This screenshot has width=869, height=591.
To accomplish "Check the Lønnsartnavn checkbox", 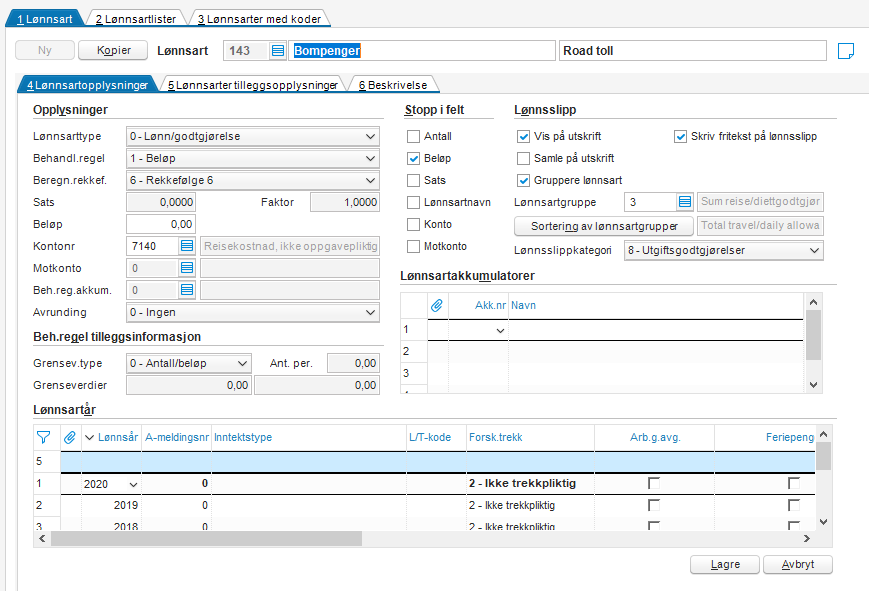I will click(x=413, y=202).
